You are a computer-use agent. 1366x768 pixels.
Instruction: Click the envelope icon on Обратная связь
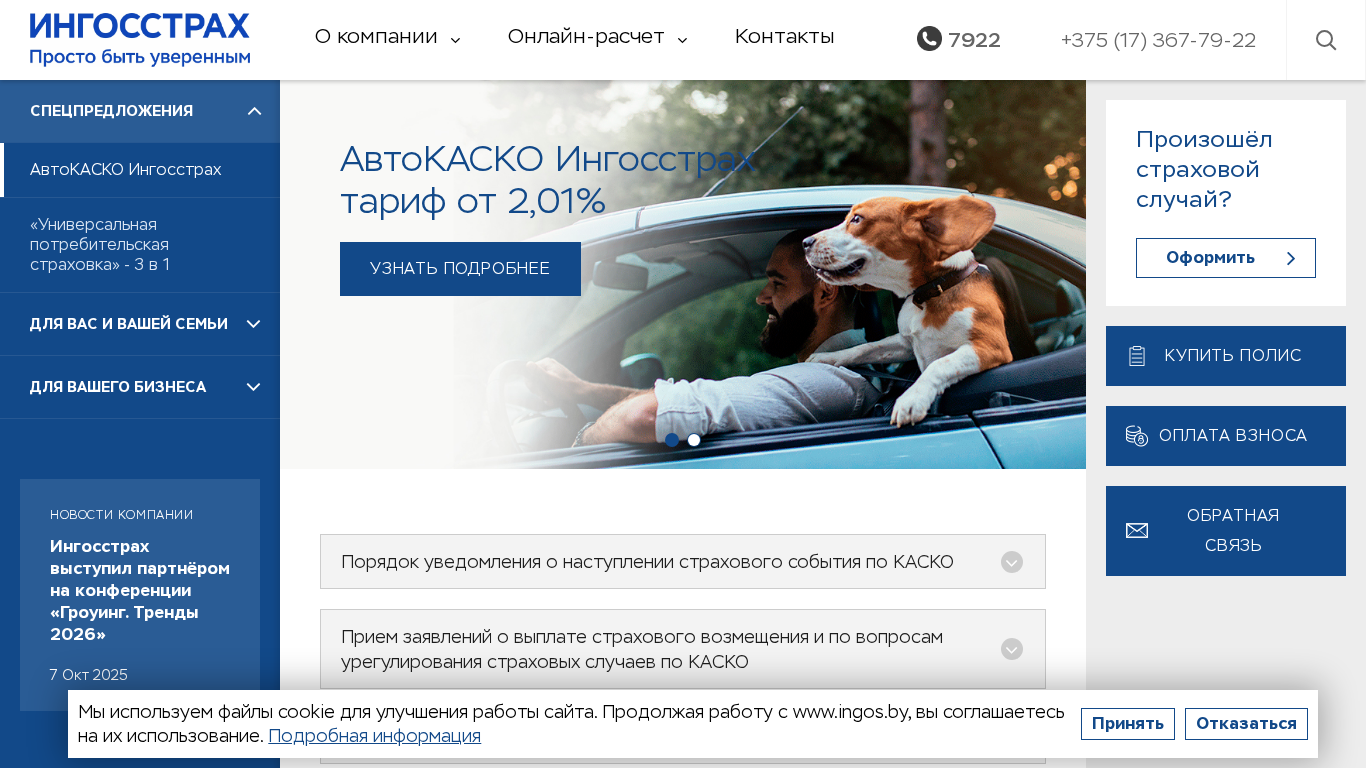[1137, 531]
